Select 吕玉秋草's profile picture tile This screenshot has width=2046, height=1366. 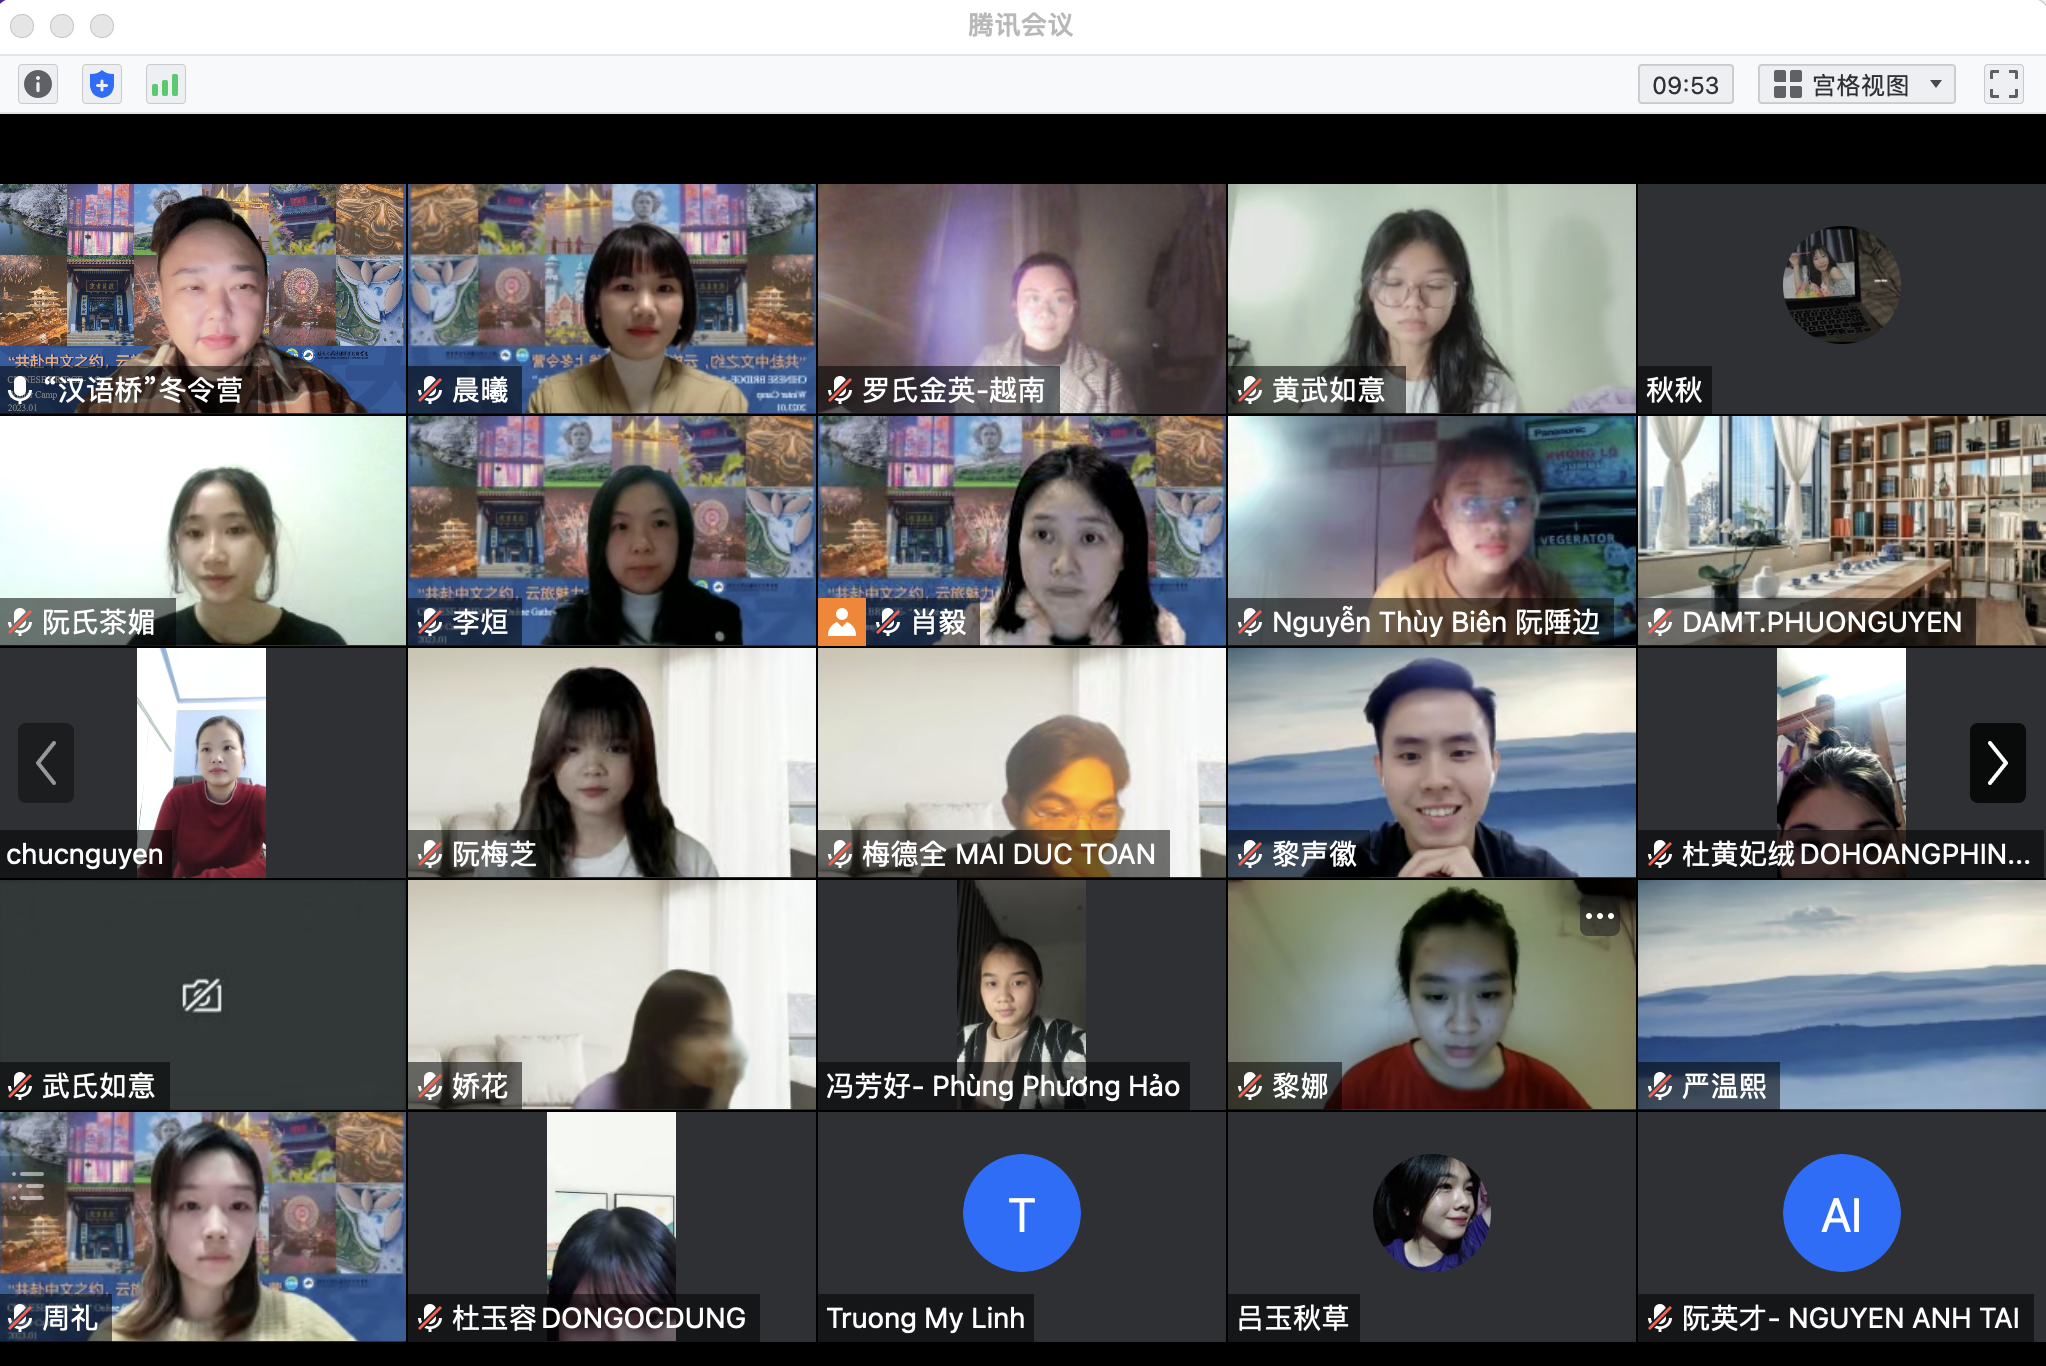[x=1431, y=1212]
